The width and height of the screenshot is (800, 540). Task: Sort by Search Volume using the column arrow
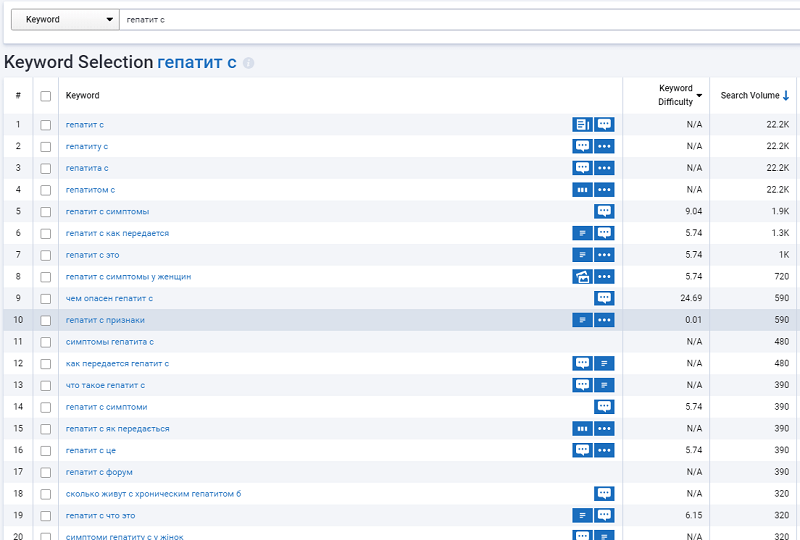click(x=786, y=96)
